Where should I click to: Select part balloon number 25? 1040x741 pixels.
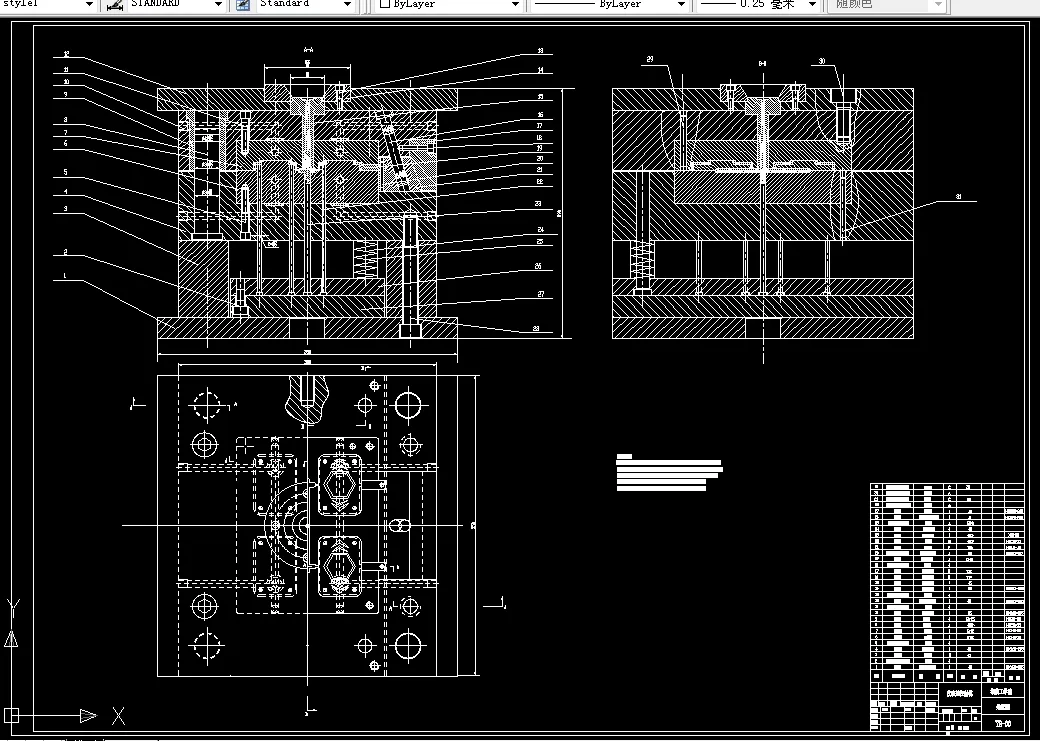point(541,242)
